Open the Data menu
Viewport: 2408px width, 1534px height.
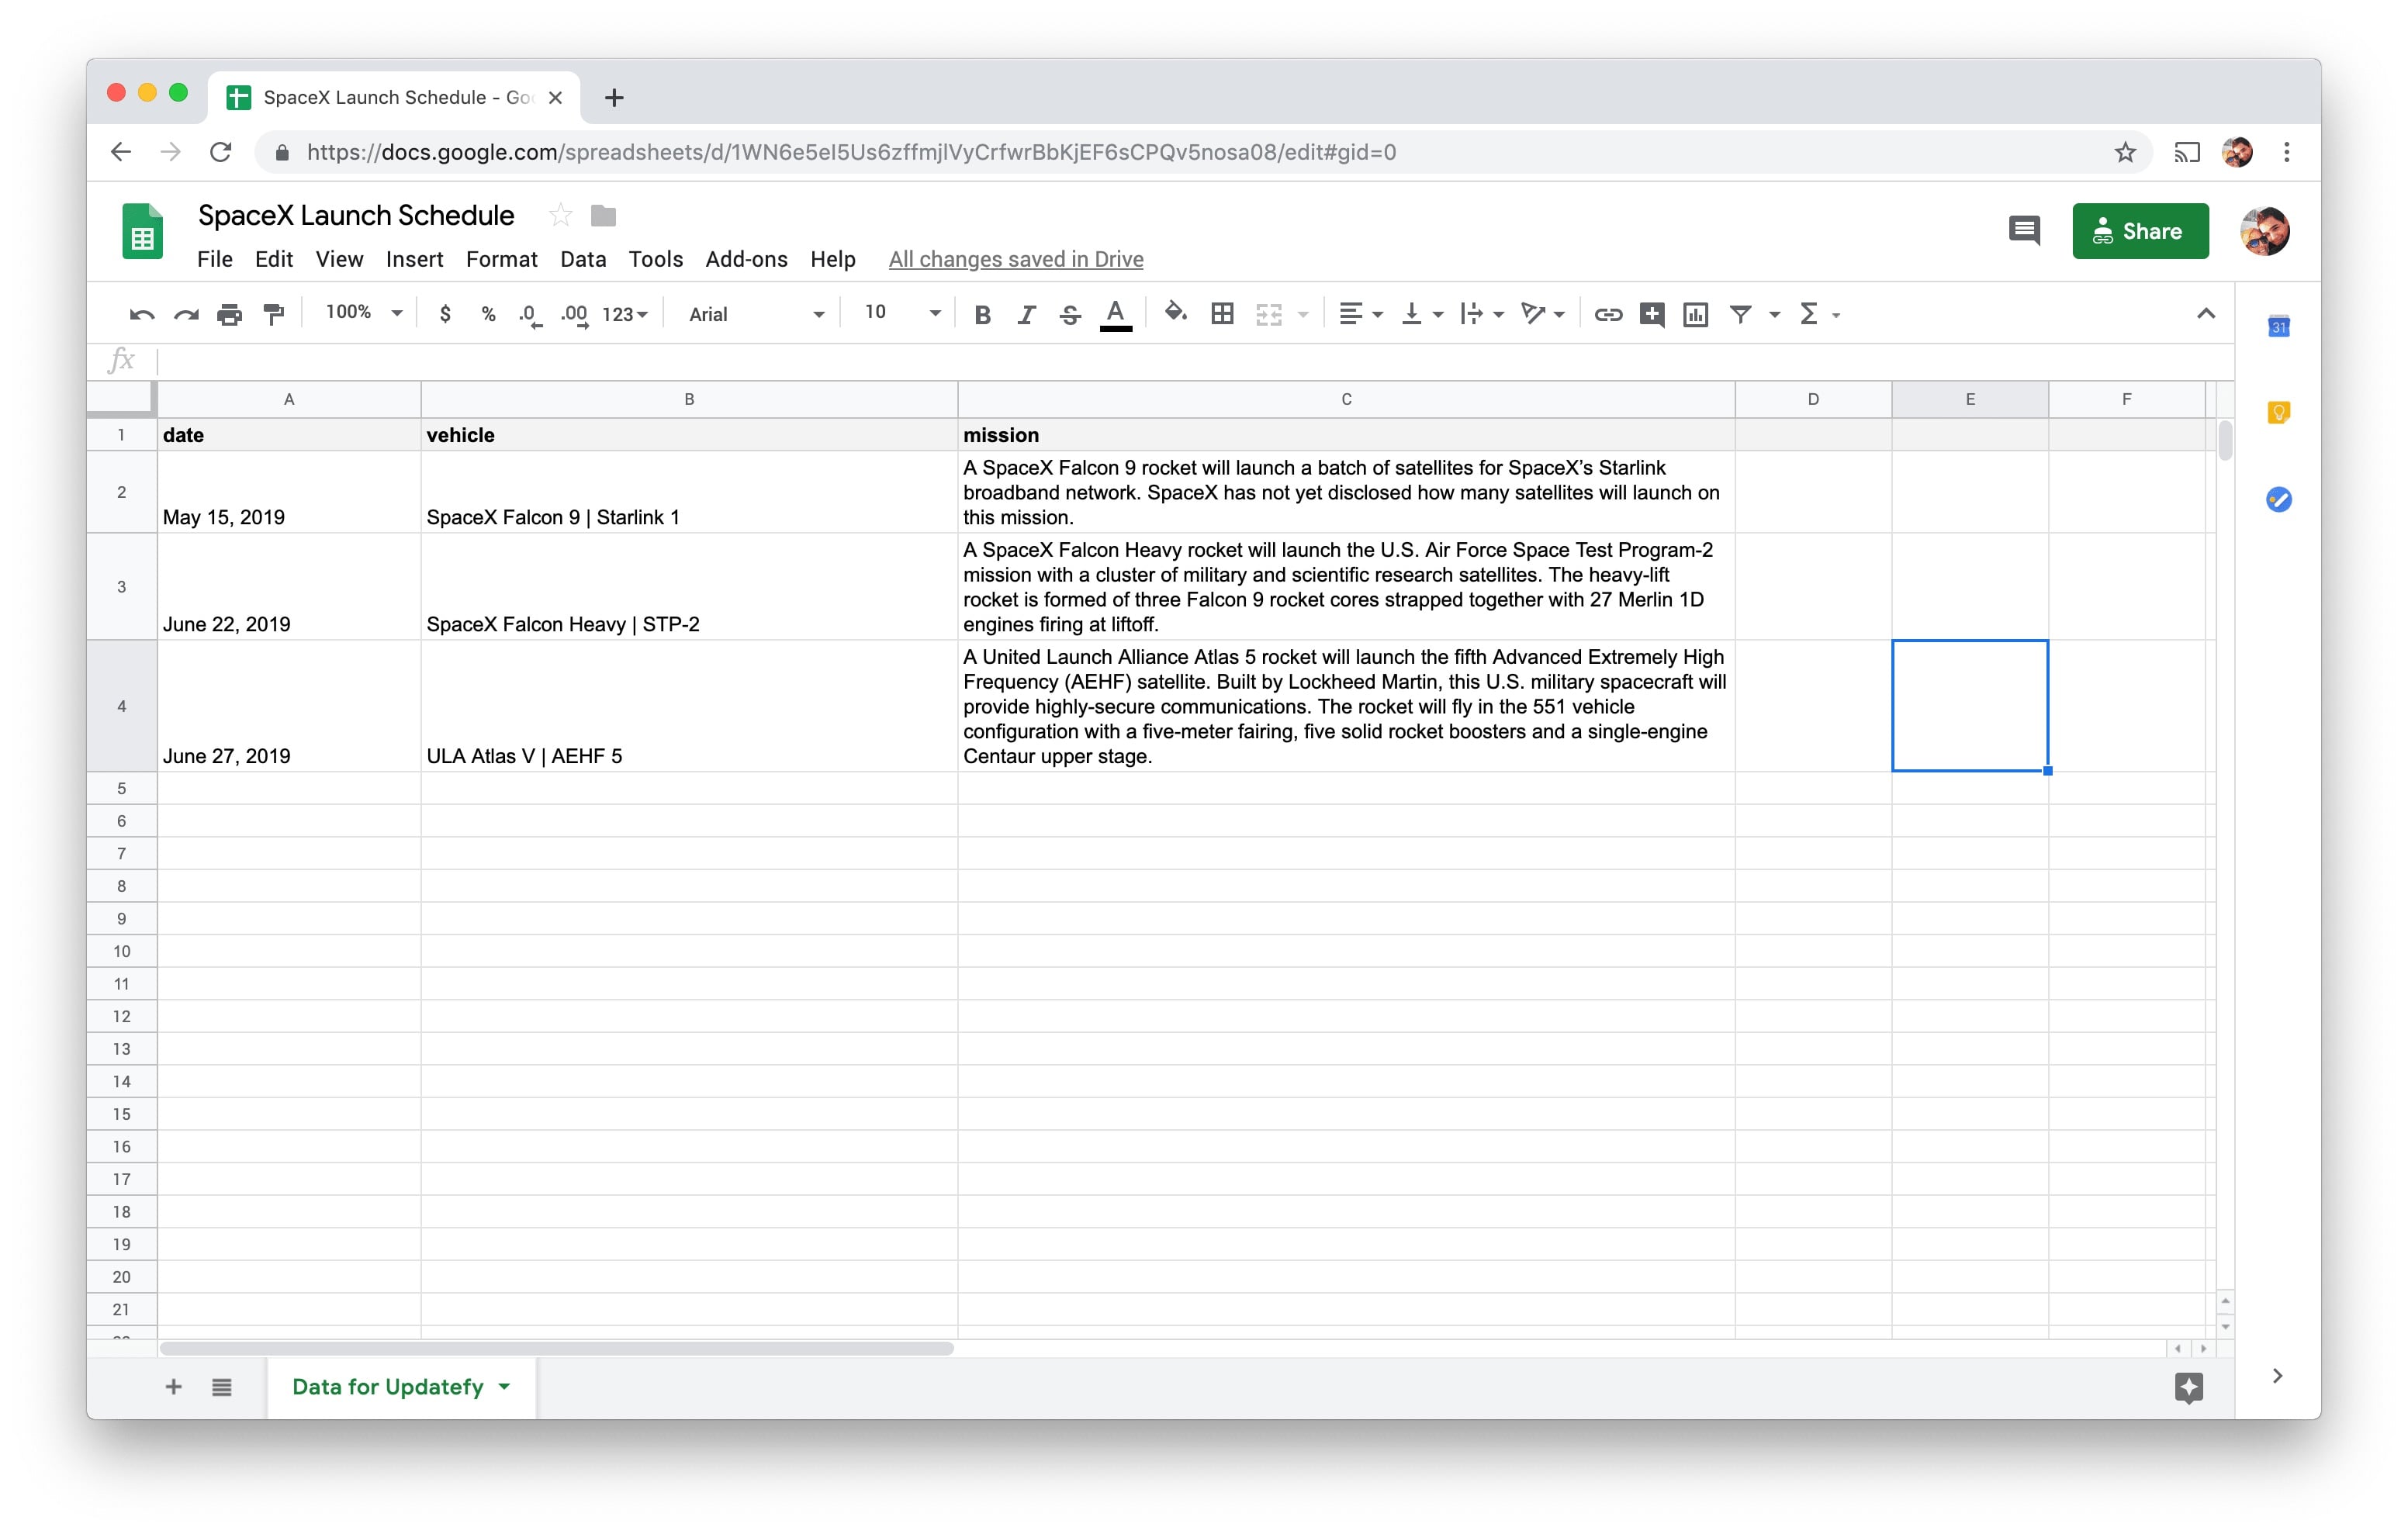583,259
